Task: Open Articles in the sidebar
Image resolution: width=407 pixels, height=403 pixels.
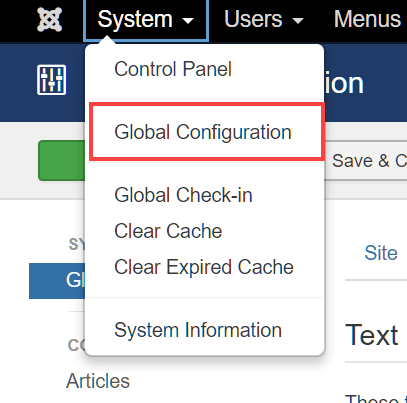Action: tap(98, 381)
